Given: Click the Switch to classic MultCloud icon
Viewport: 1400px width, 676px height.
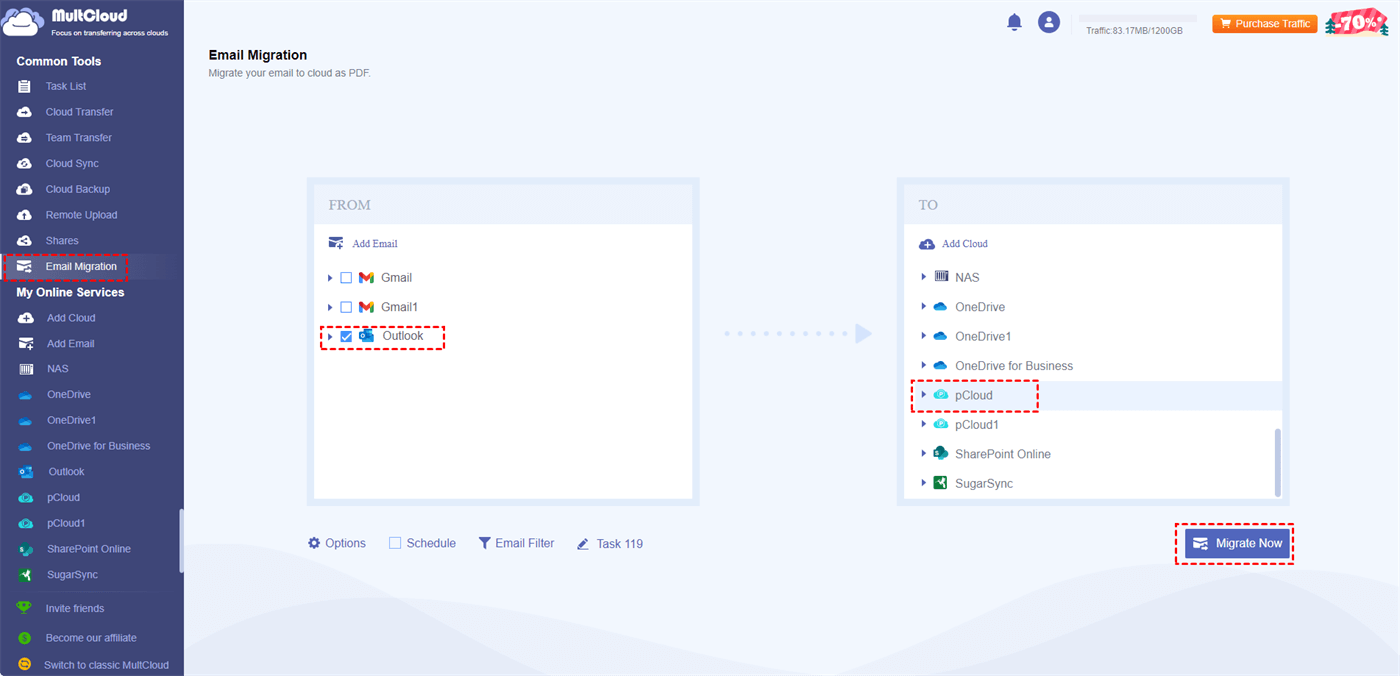Looking at the screenshot, I should 24,665.
